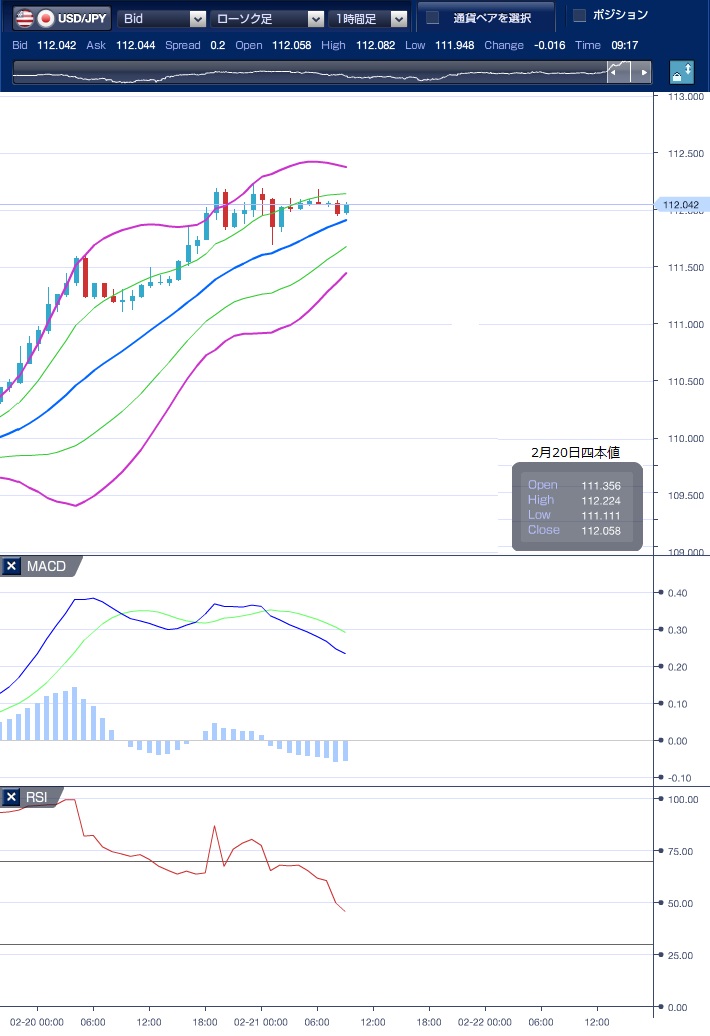Click the current price tag 112.042

coord(684,205)
